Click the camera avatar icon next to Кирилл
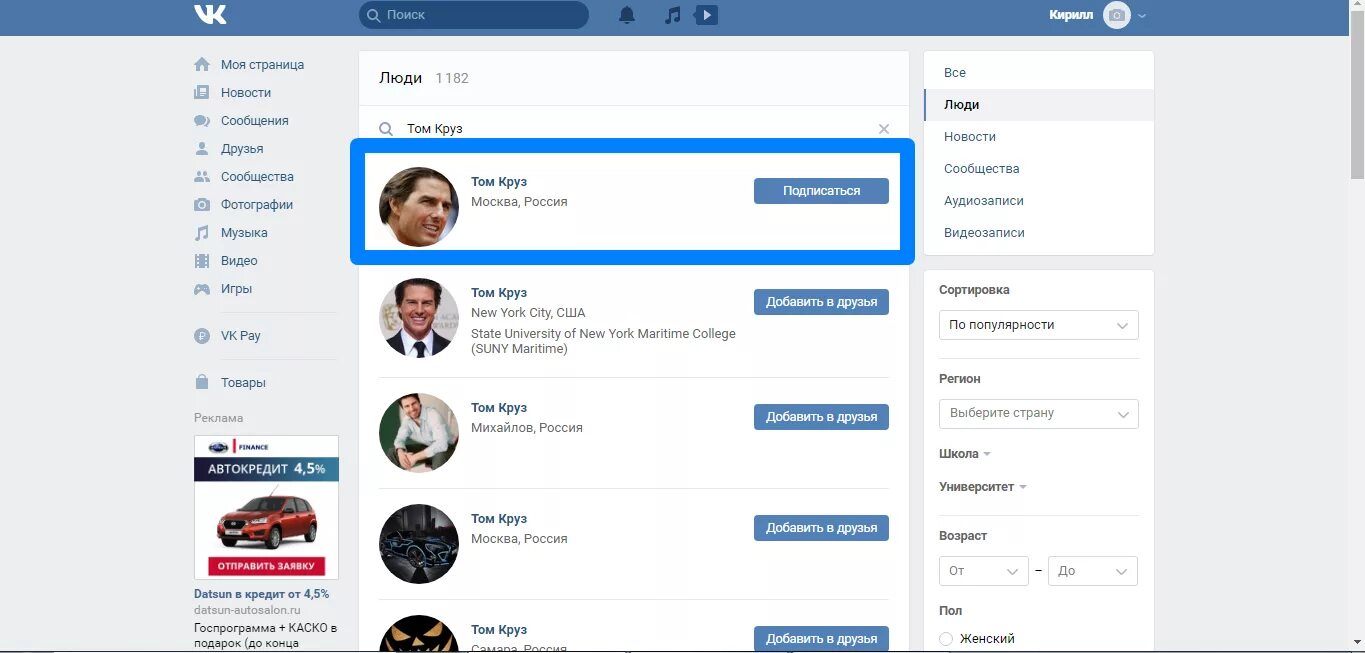 (x=1117, y=15)
